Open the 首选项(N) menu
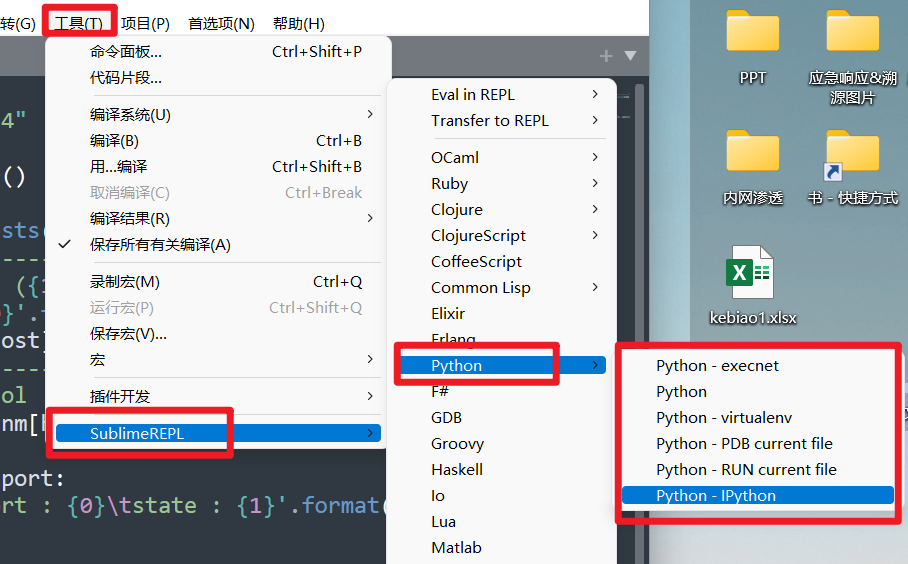The height and width of the screenshot is (564, 908). (x=221, y=24)
